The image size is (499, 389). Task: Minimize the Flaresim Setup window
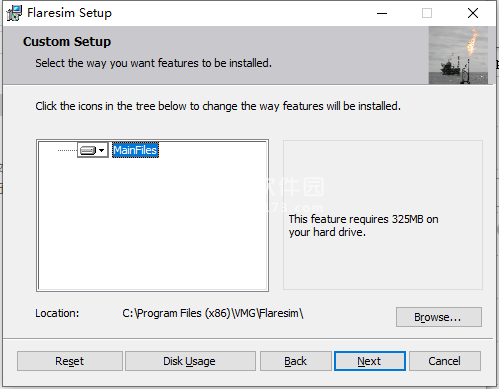[382, 13]
